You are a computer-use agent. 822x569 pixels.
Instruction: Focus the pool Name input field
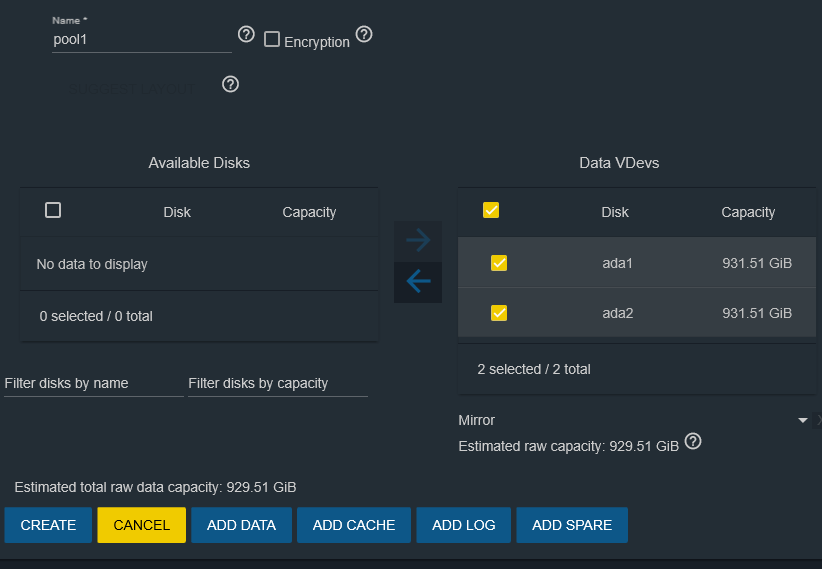point(142,40)
